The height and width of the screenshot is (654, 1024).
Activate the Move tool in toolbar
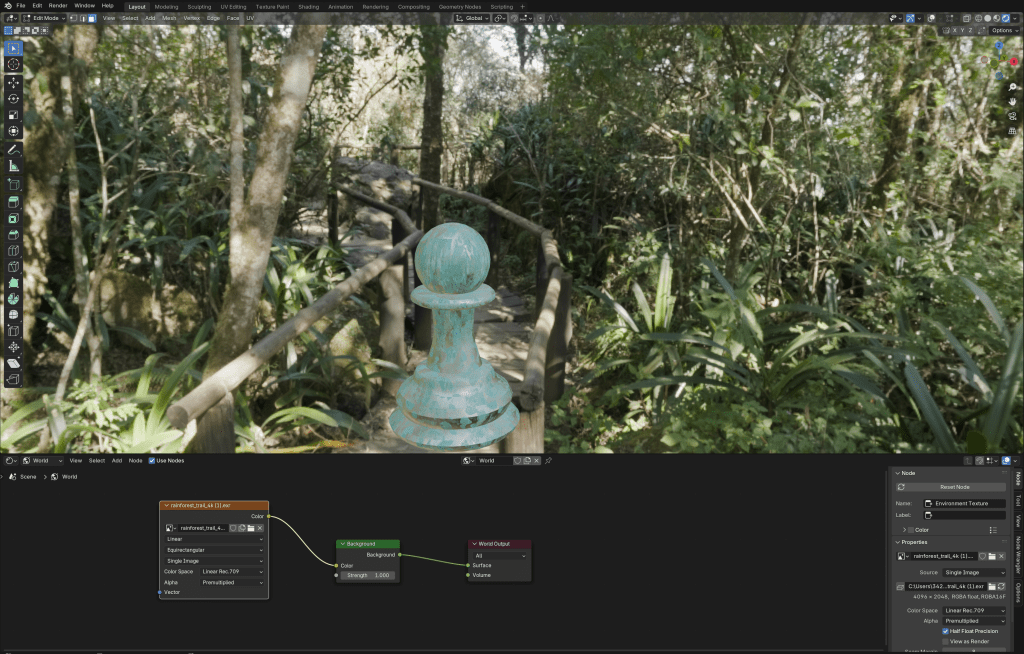[13, 82]
